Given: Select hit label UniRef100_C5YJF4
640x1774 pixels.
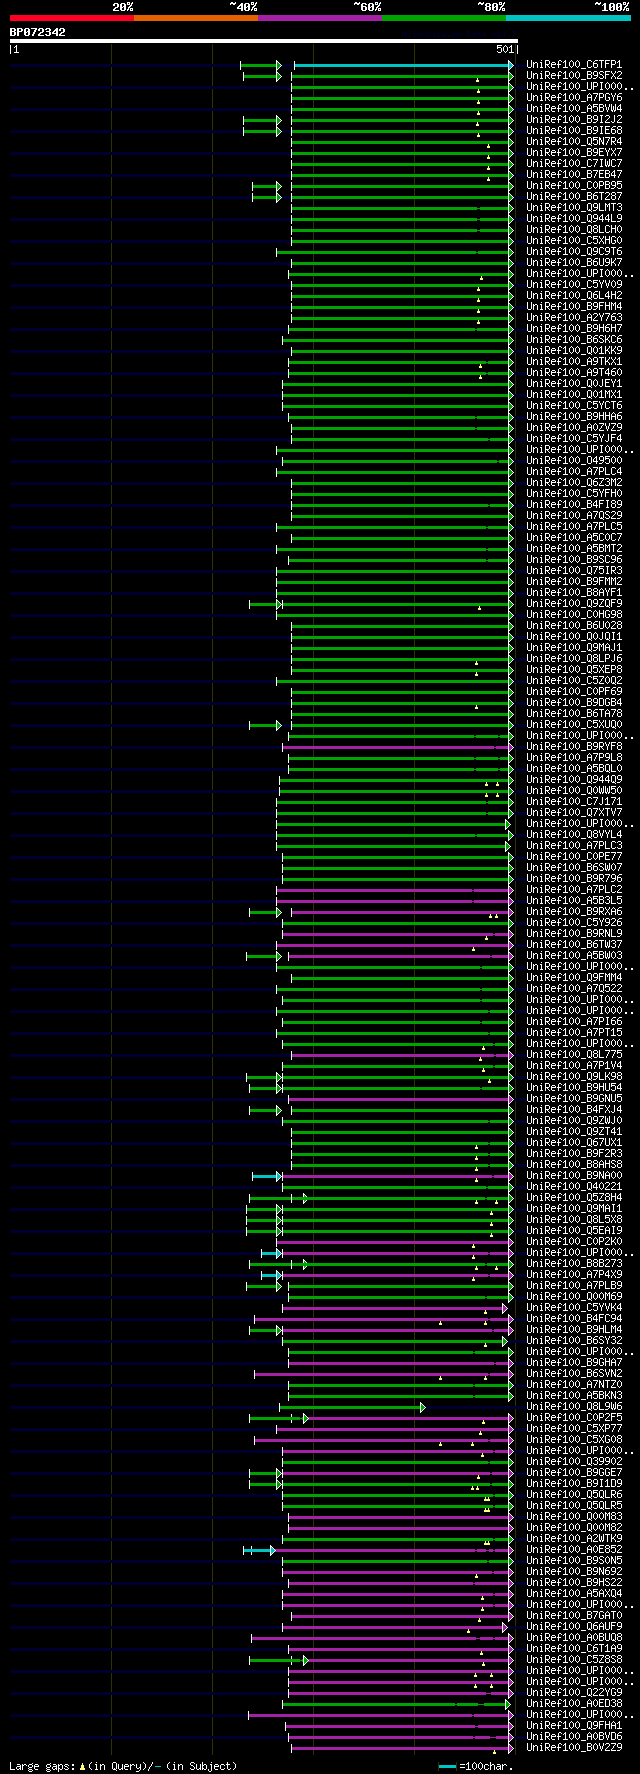Looking at the screenshot, I should click(574, 438).
